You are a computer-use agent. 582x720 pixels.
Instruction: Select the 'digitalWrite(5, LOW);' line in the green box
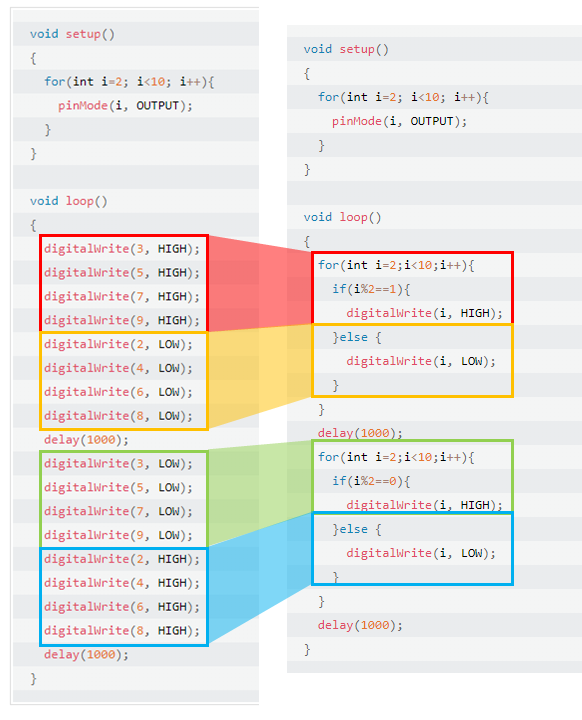pos(118,488)
